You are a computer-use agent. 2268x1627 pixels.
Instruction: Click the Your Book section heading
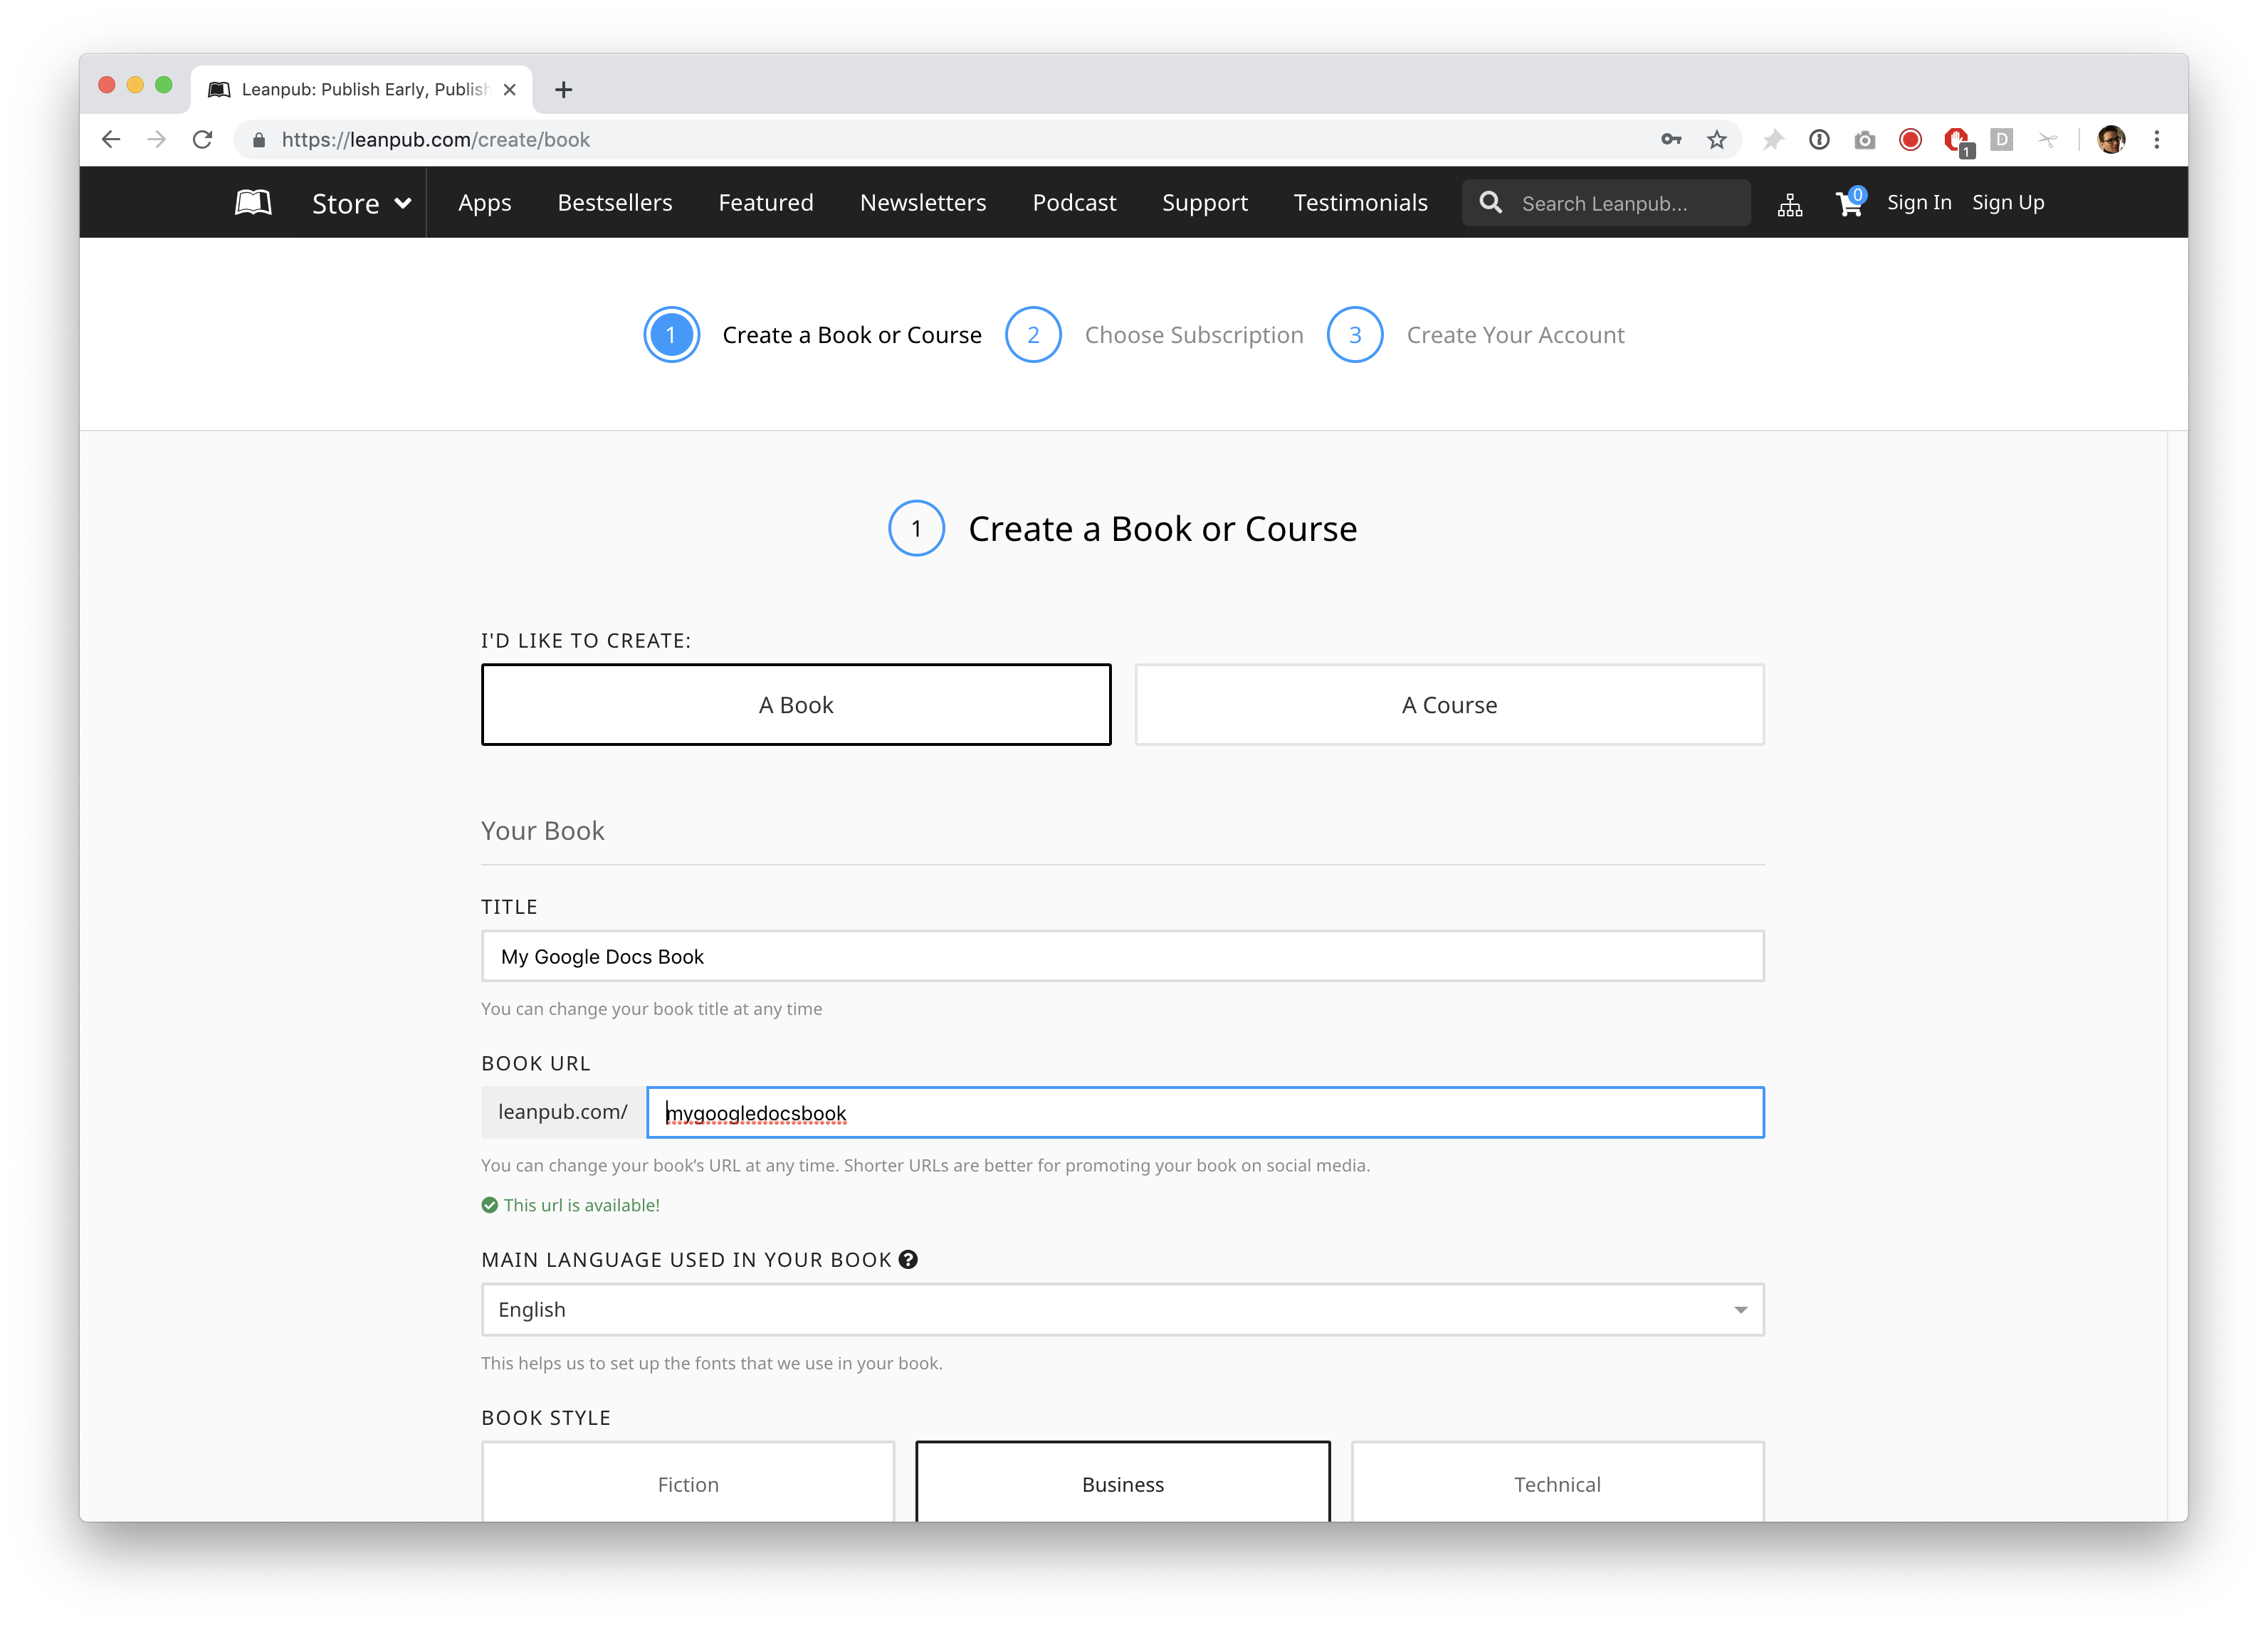tap(543, 831)
